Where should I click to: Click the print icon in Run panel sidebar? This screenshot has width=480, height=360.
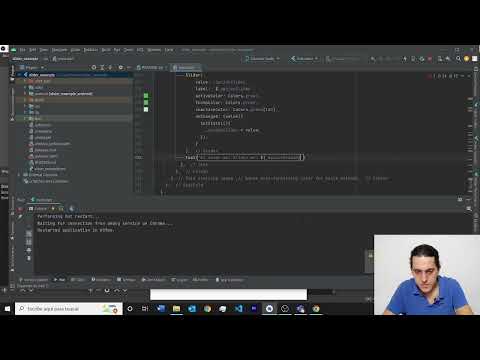(x=29, y=250)
